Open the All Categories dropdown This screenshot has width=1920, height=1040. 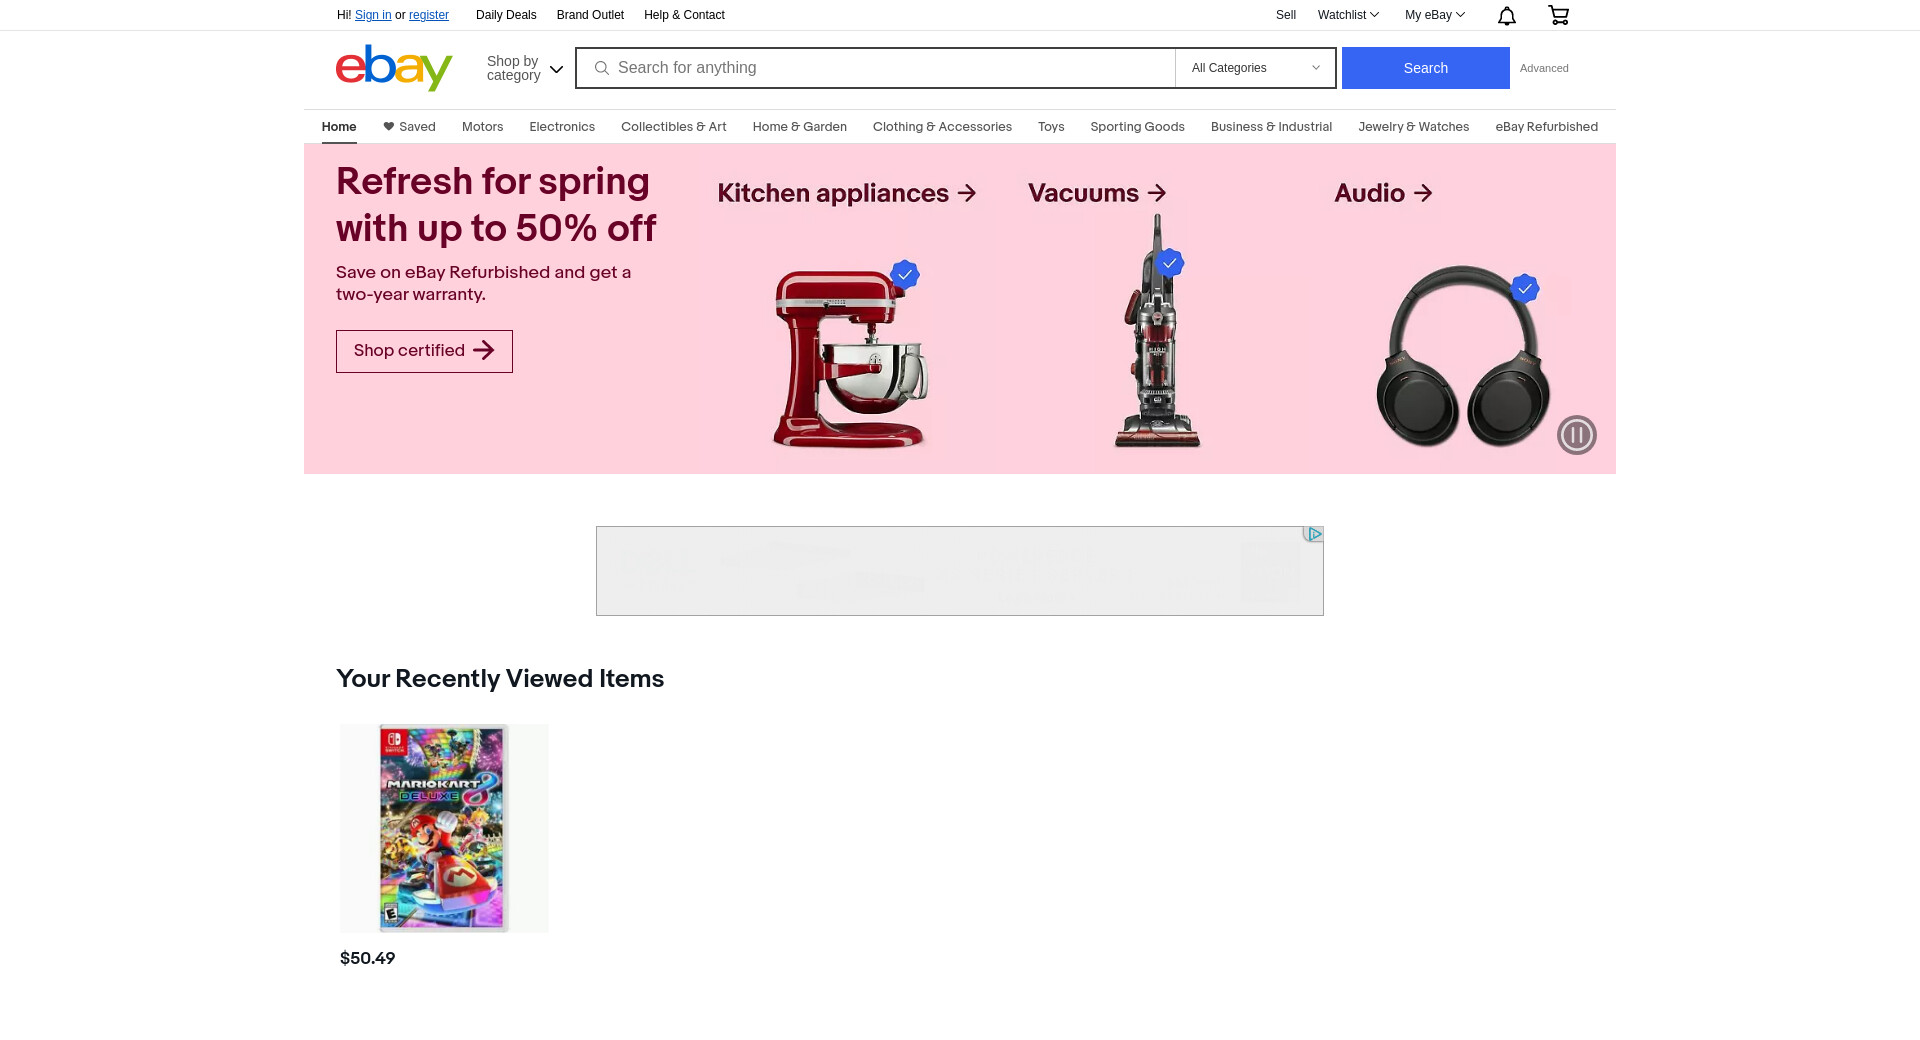[x=1255, y=68]
